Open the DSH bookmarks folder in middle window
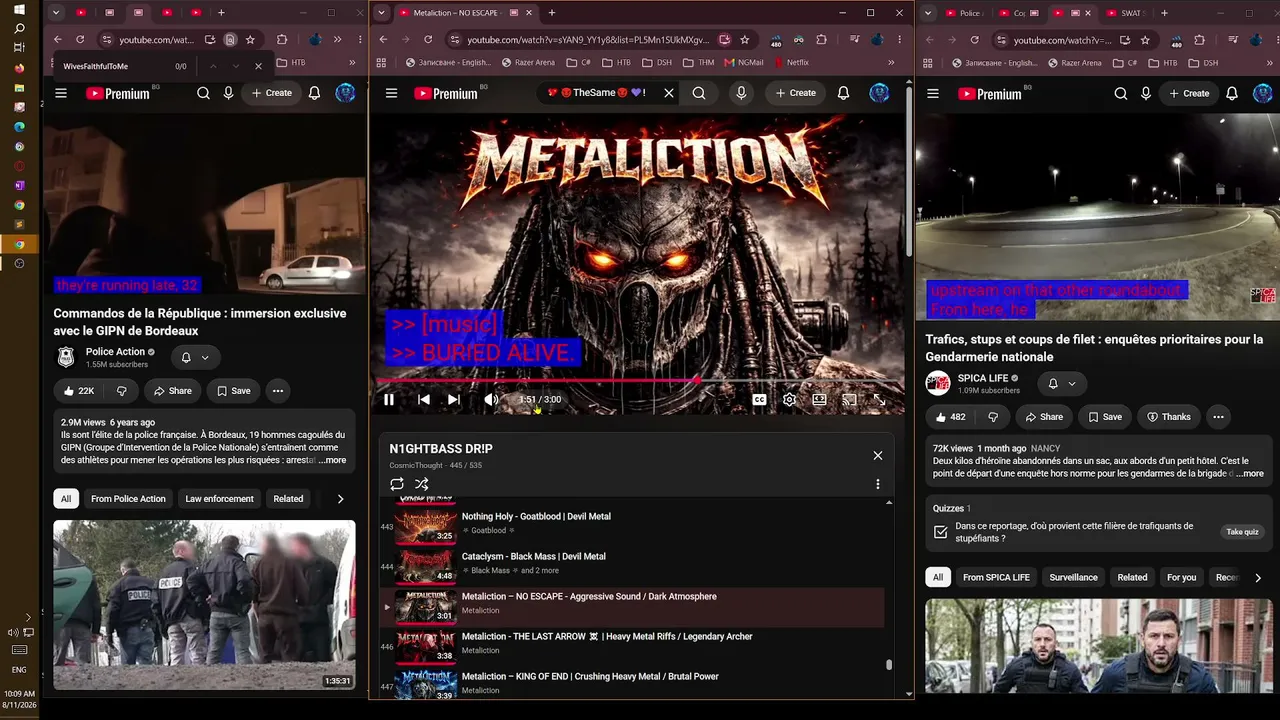1280x720 pixels. tap(656, 62)
